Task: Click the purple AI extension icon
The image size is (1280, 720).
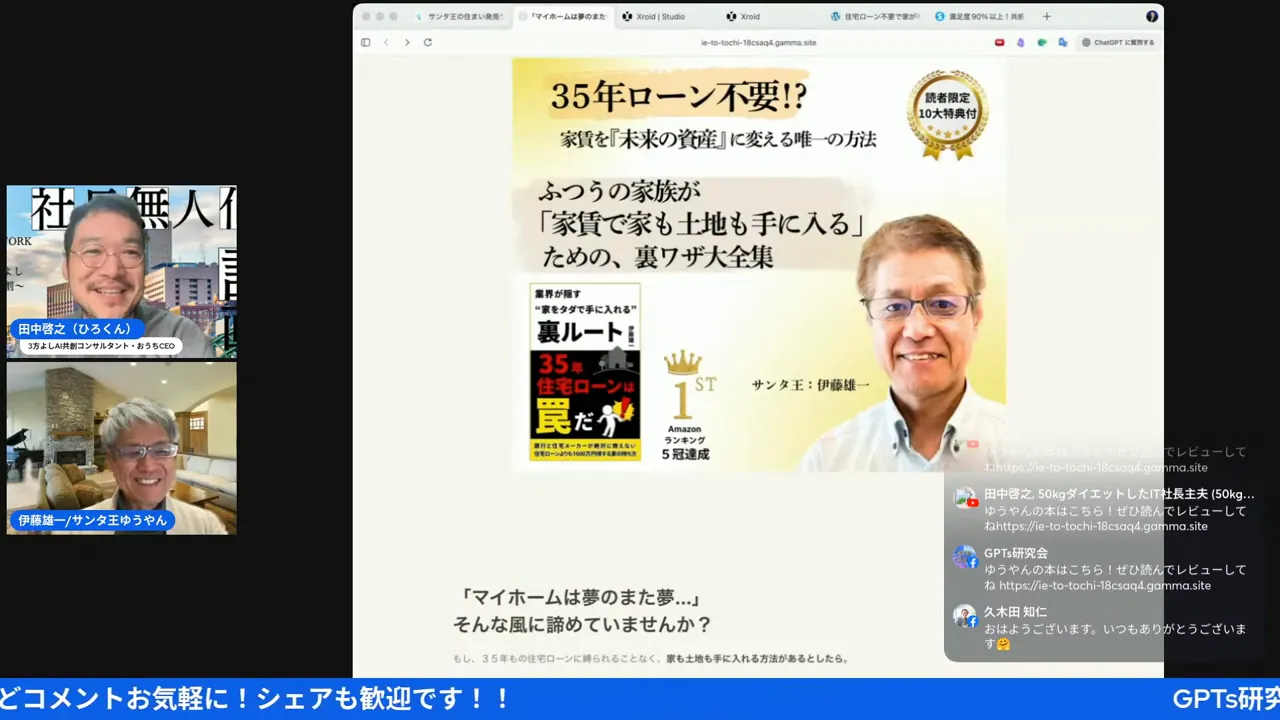Action: [x=1021, y=42]
